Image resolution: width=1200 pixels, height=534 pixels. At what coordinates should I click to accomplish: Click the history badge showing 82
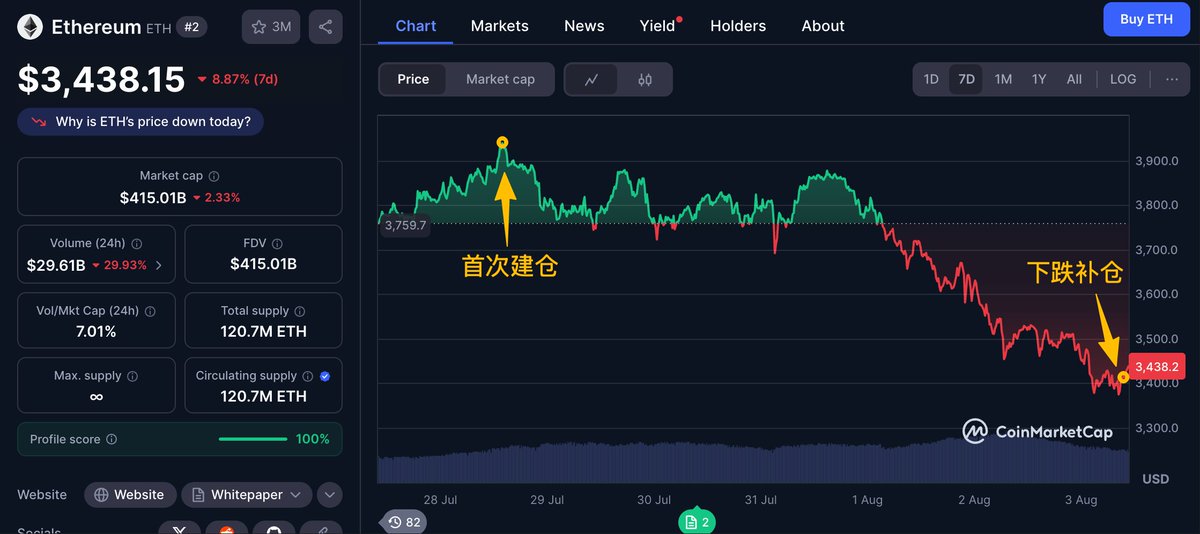pos(405,522)
